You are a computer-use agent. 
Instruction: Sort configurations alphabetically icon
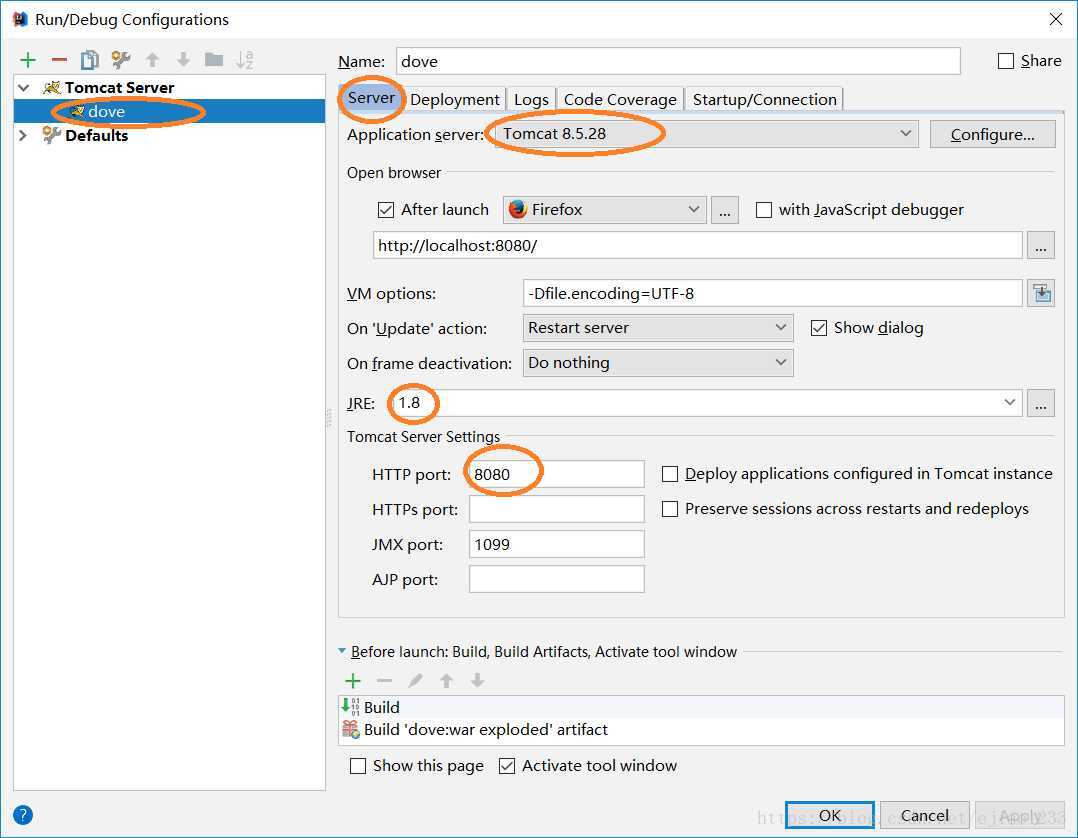[245, 60]
